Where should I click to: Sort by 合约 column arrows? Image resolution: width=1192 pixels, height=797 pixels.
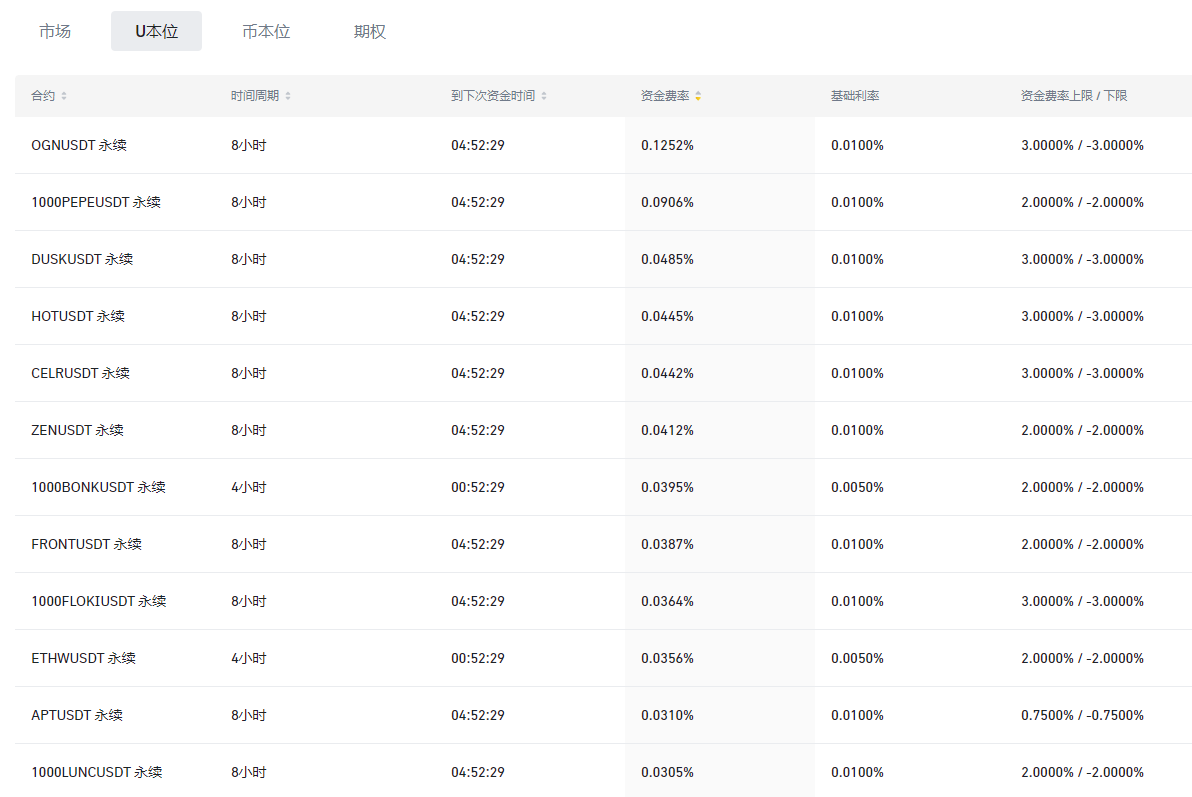click(64, 96)
